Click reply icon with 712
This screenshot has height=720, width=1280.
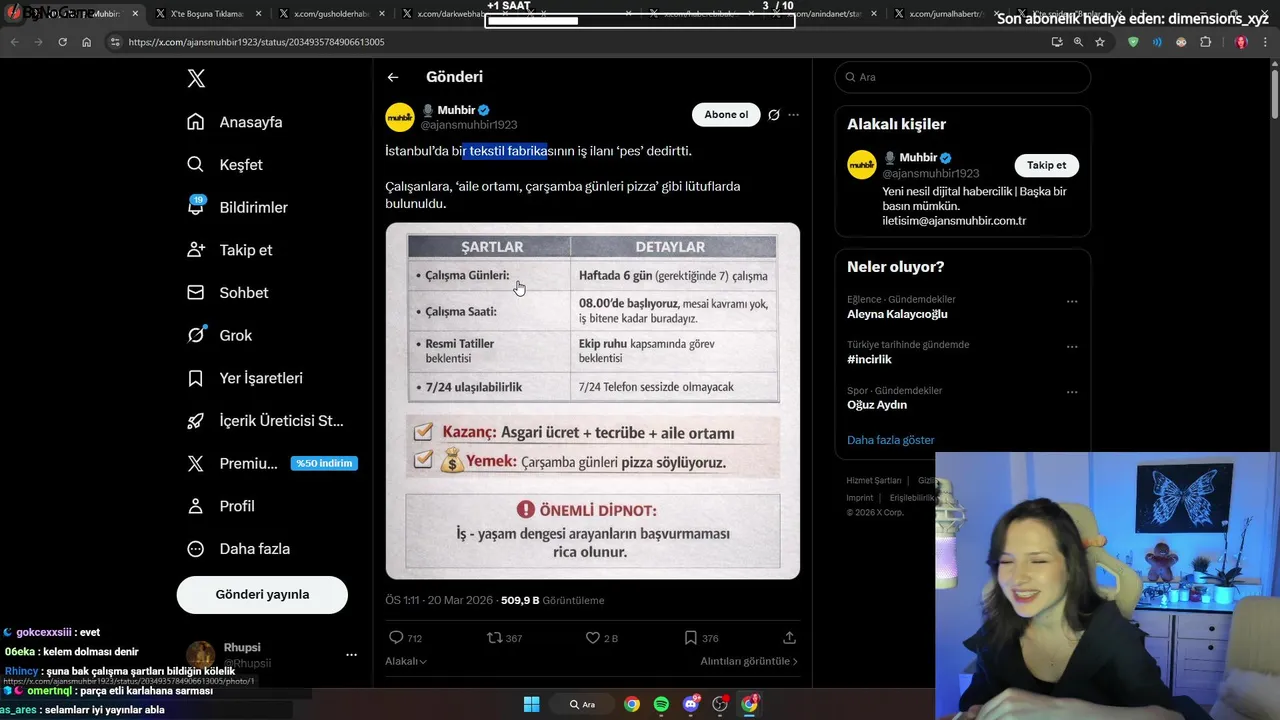coord(396,637)
